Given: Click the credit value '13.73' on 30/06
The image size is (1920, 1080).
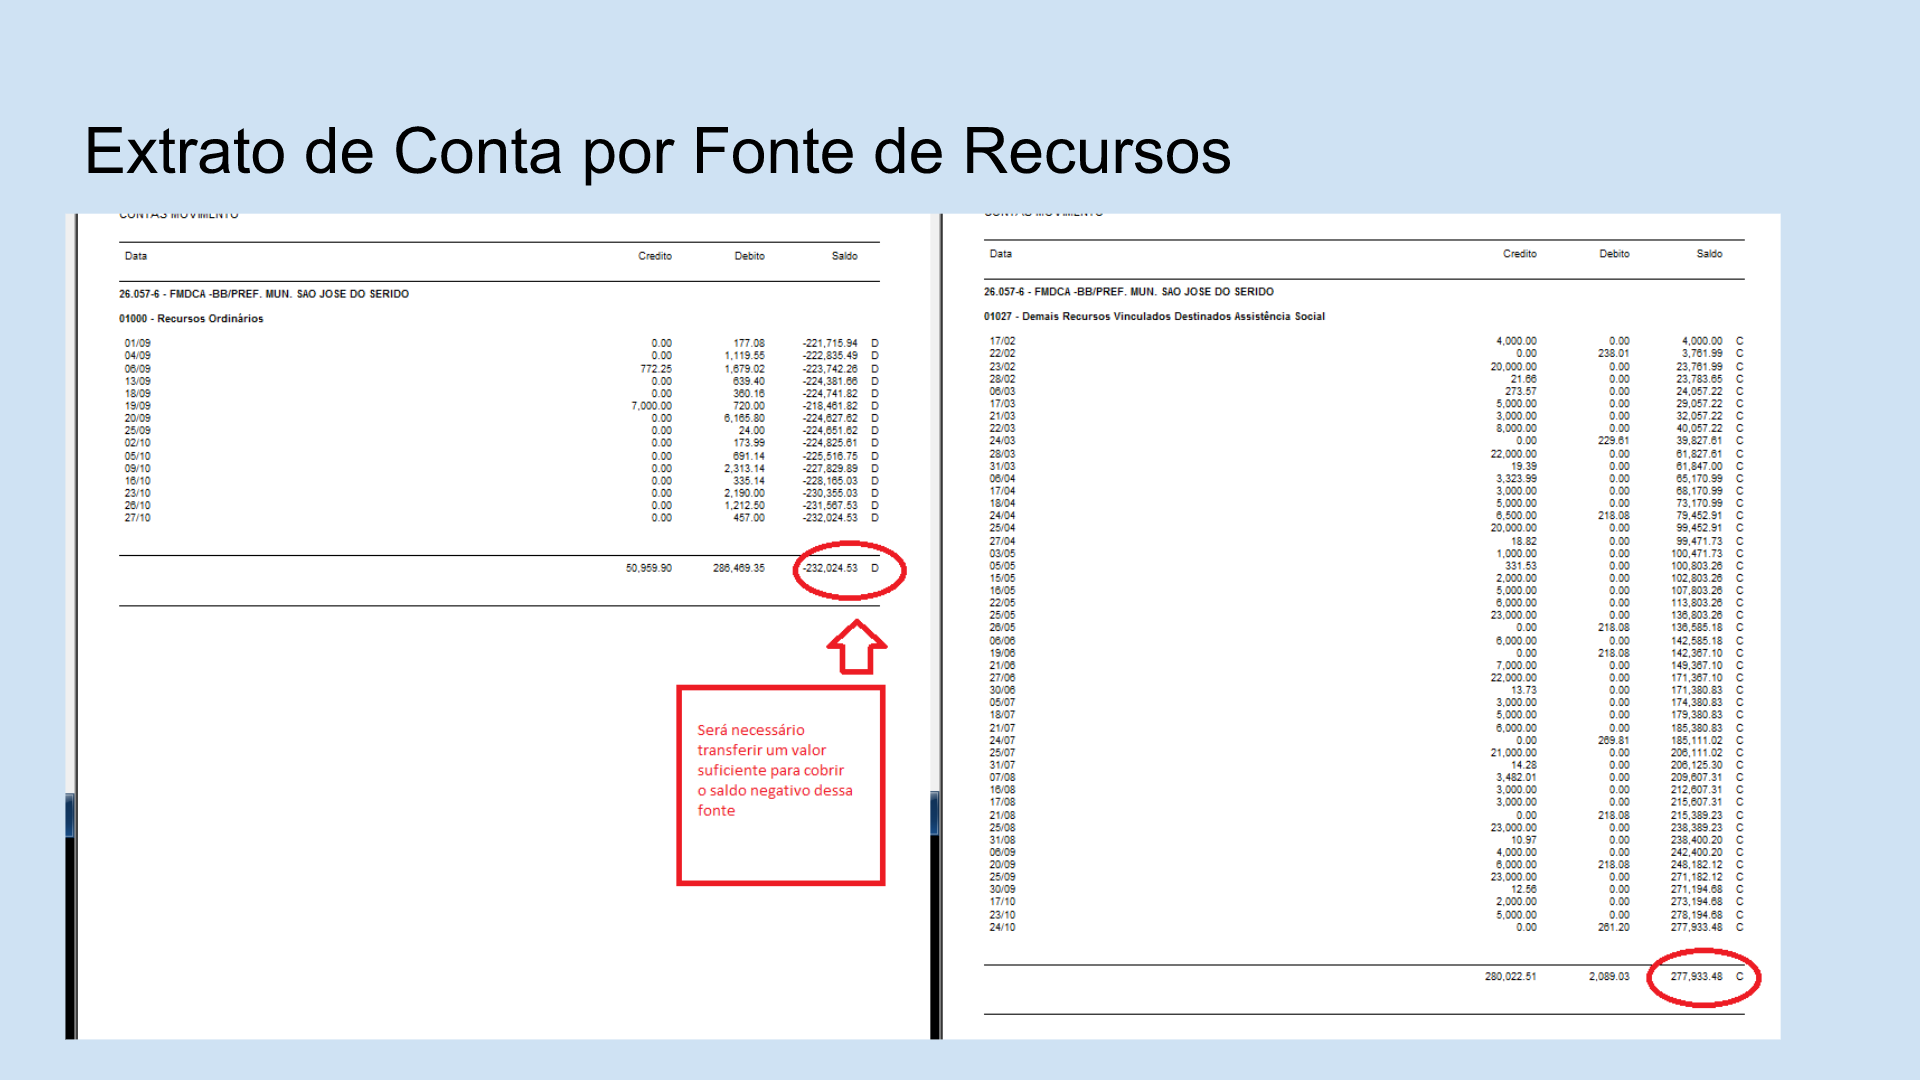Looking at the screenshot, I should click(1524, 690).
